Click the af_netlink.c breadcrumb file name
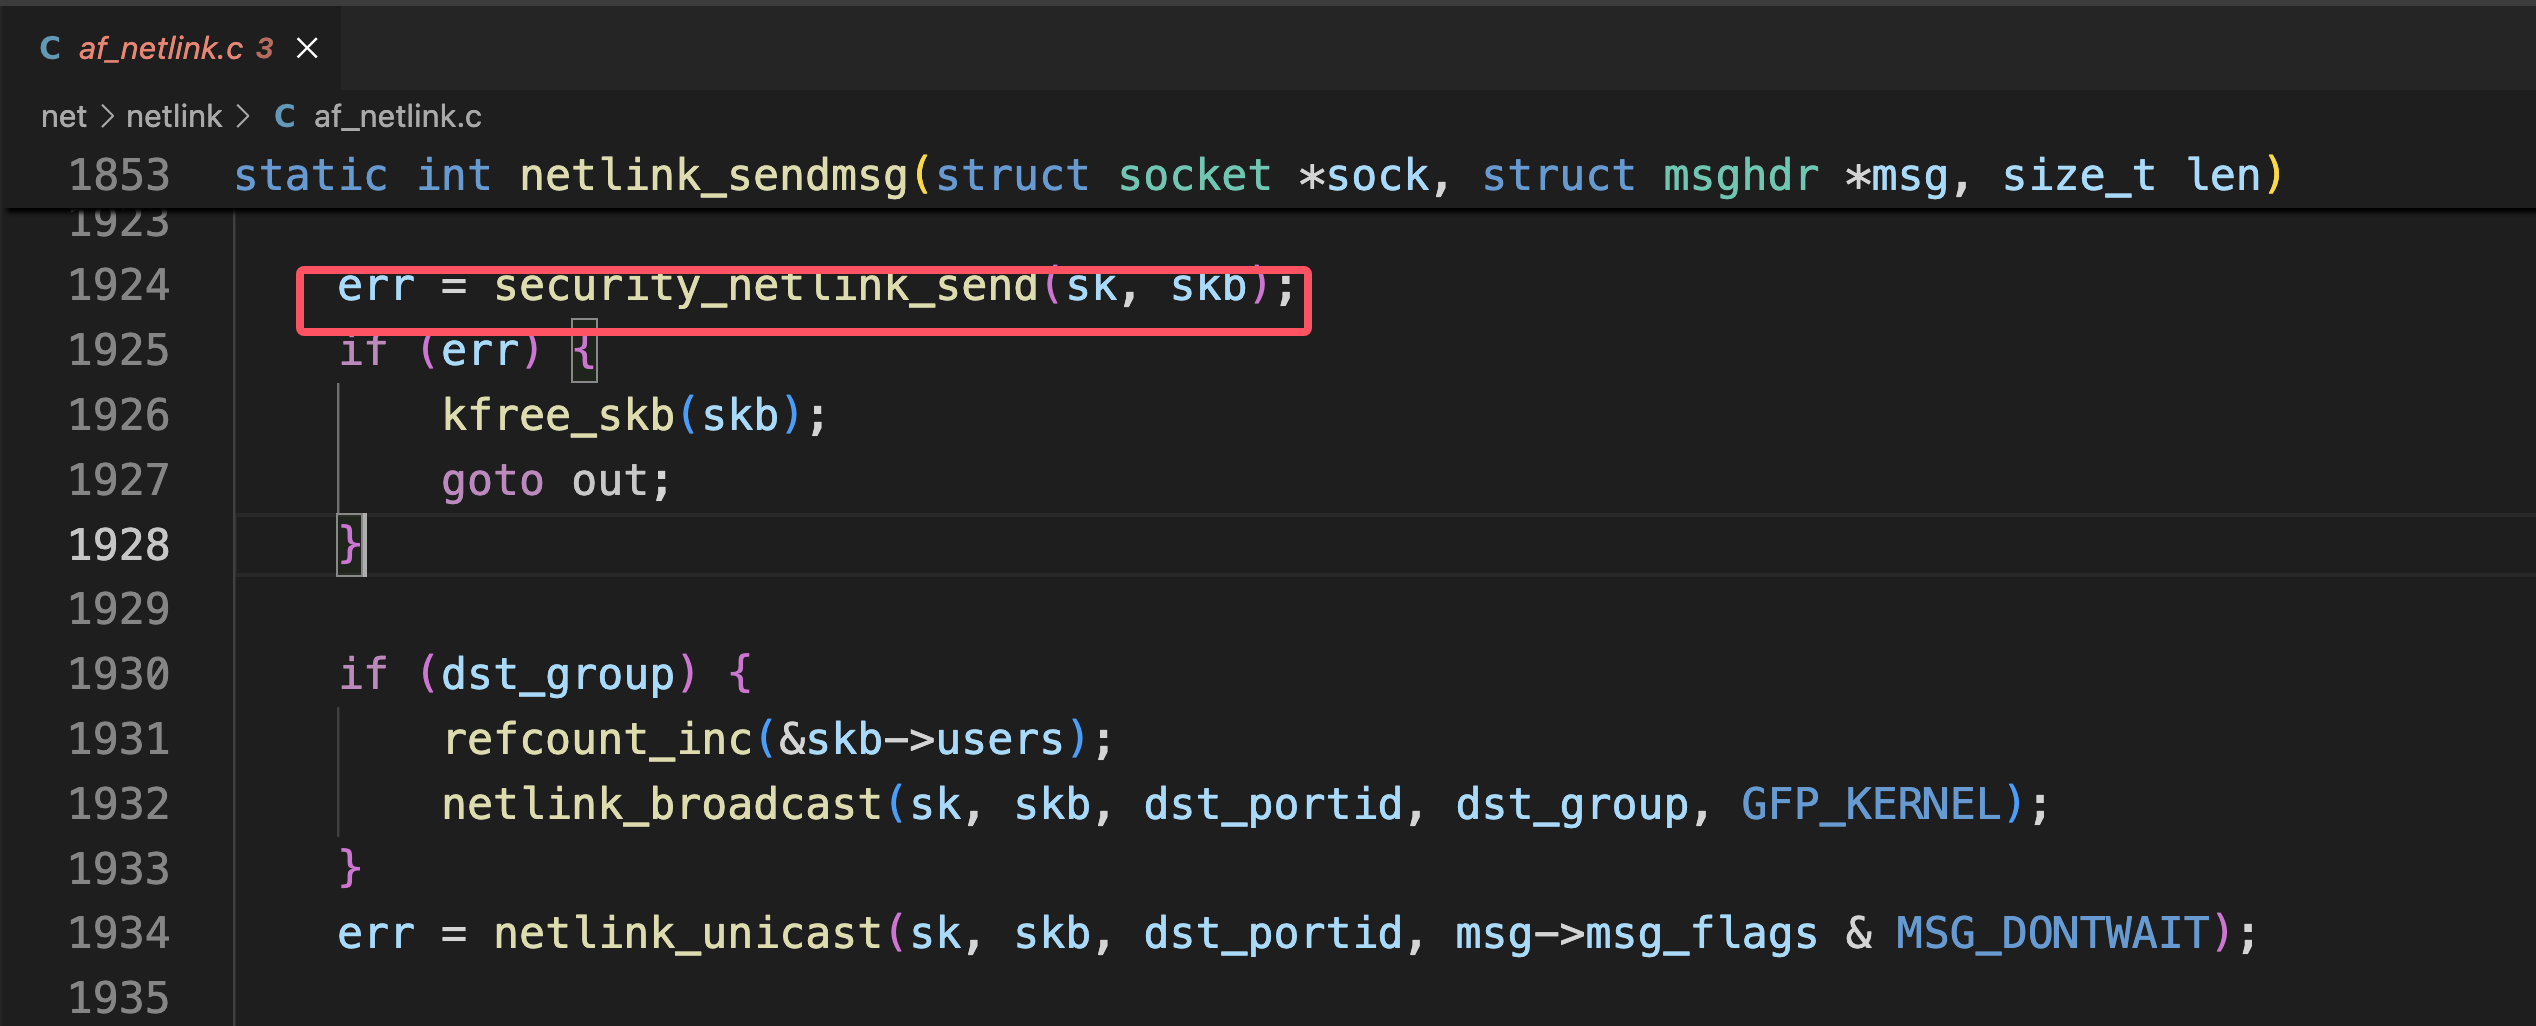Screen dimensions: 2536x1026 (397, 117)
